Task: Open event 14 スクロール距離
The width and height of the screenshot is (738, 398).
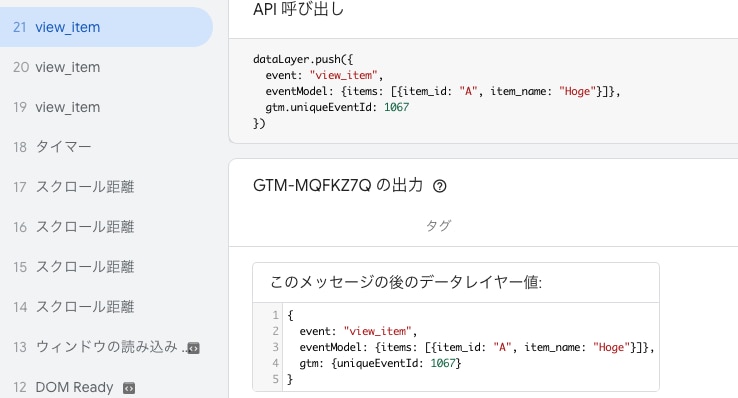Action: point(105,307)
